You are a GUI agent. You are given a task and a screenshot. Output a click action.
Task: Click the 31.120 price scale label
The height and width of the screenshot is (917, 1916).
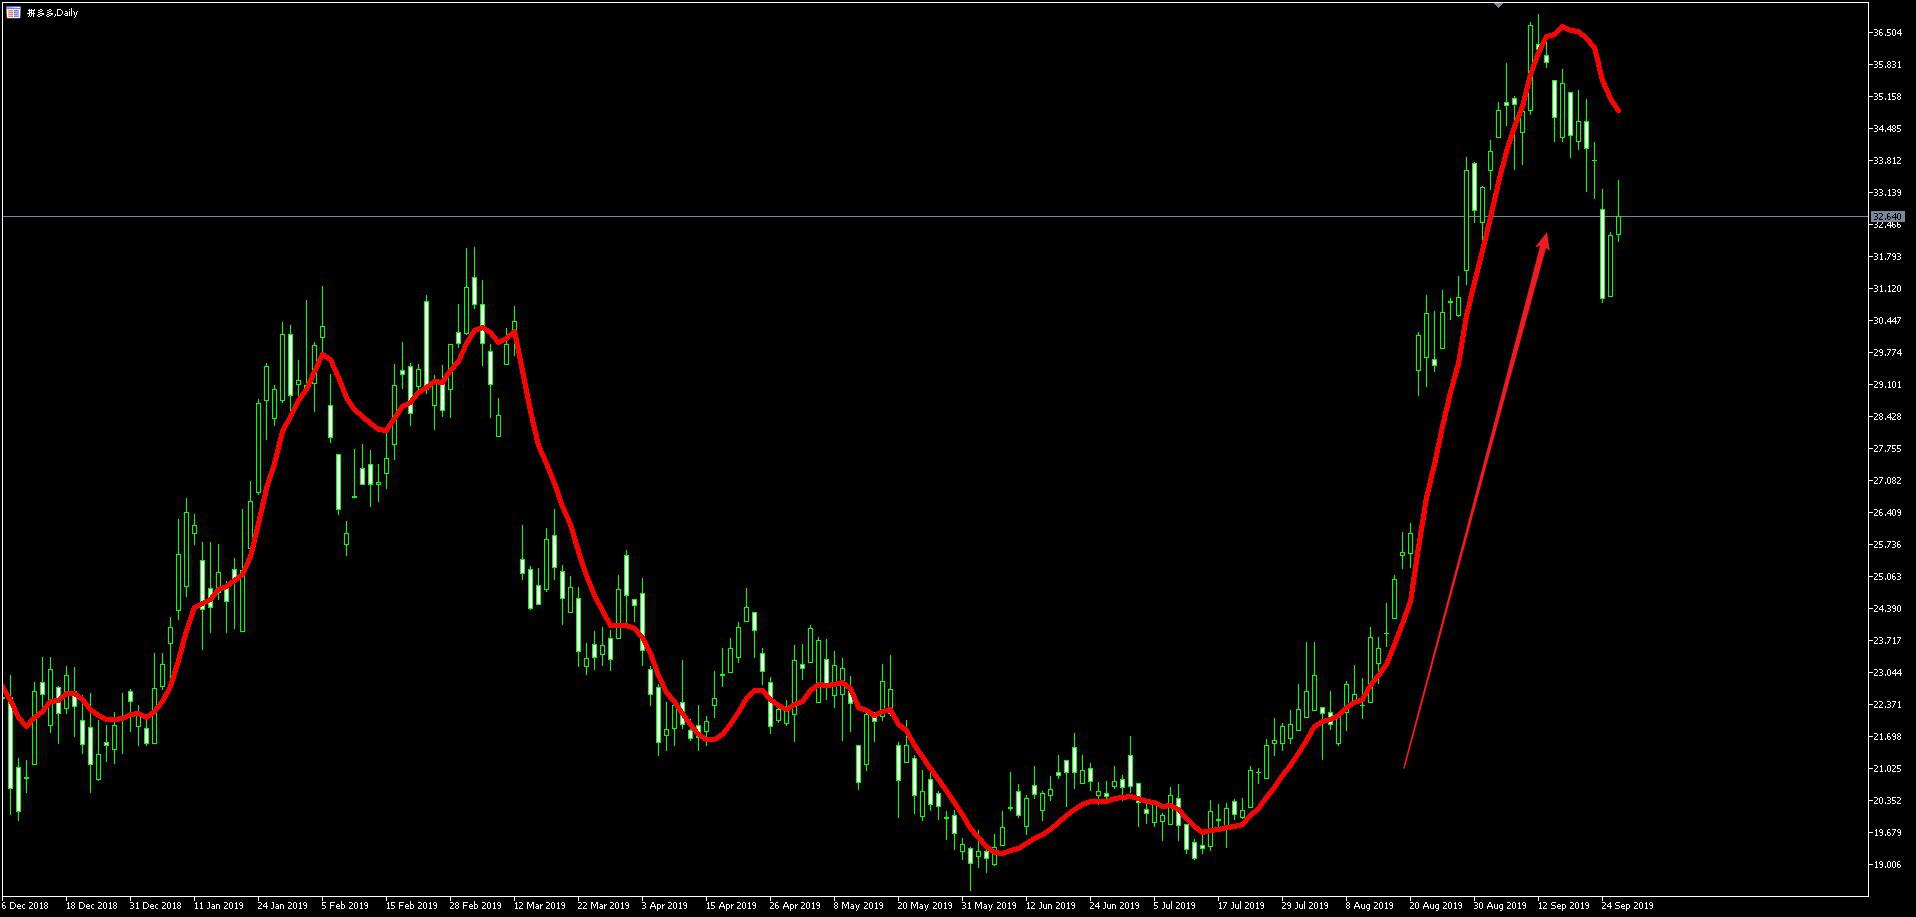coord(1887,289)
